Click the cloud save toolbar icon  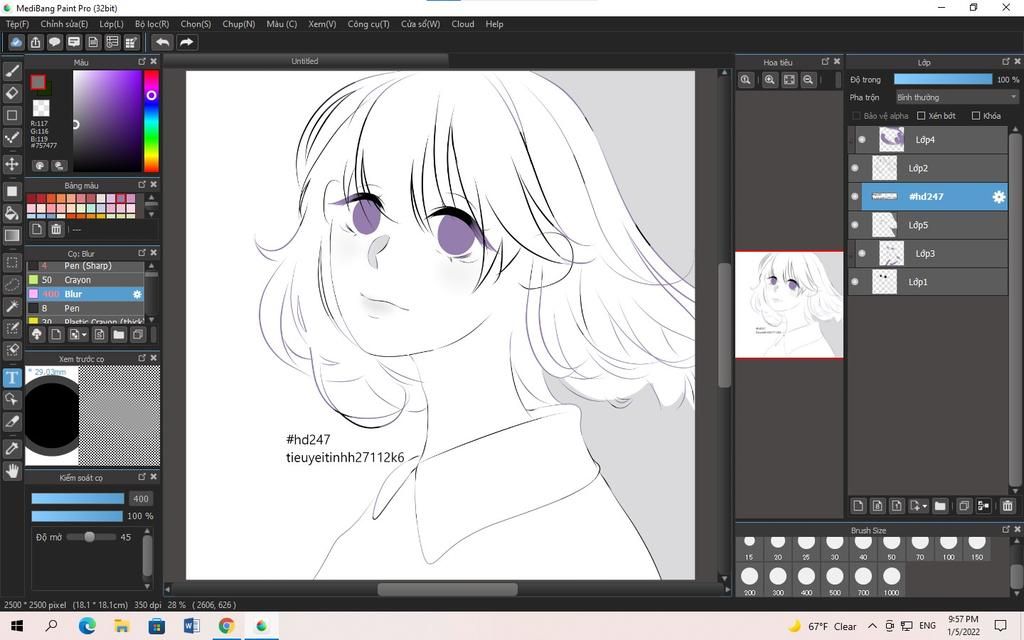pyautogui.click(x=16, y=42)
